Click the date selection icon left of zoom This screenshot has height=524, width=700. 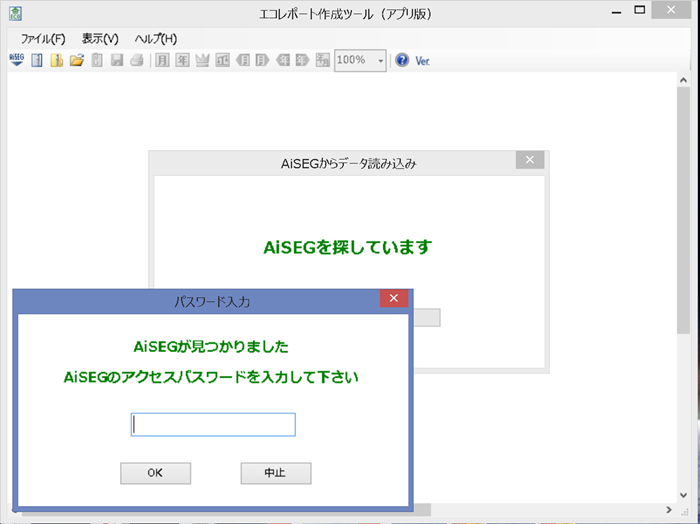point(323,60)
